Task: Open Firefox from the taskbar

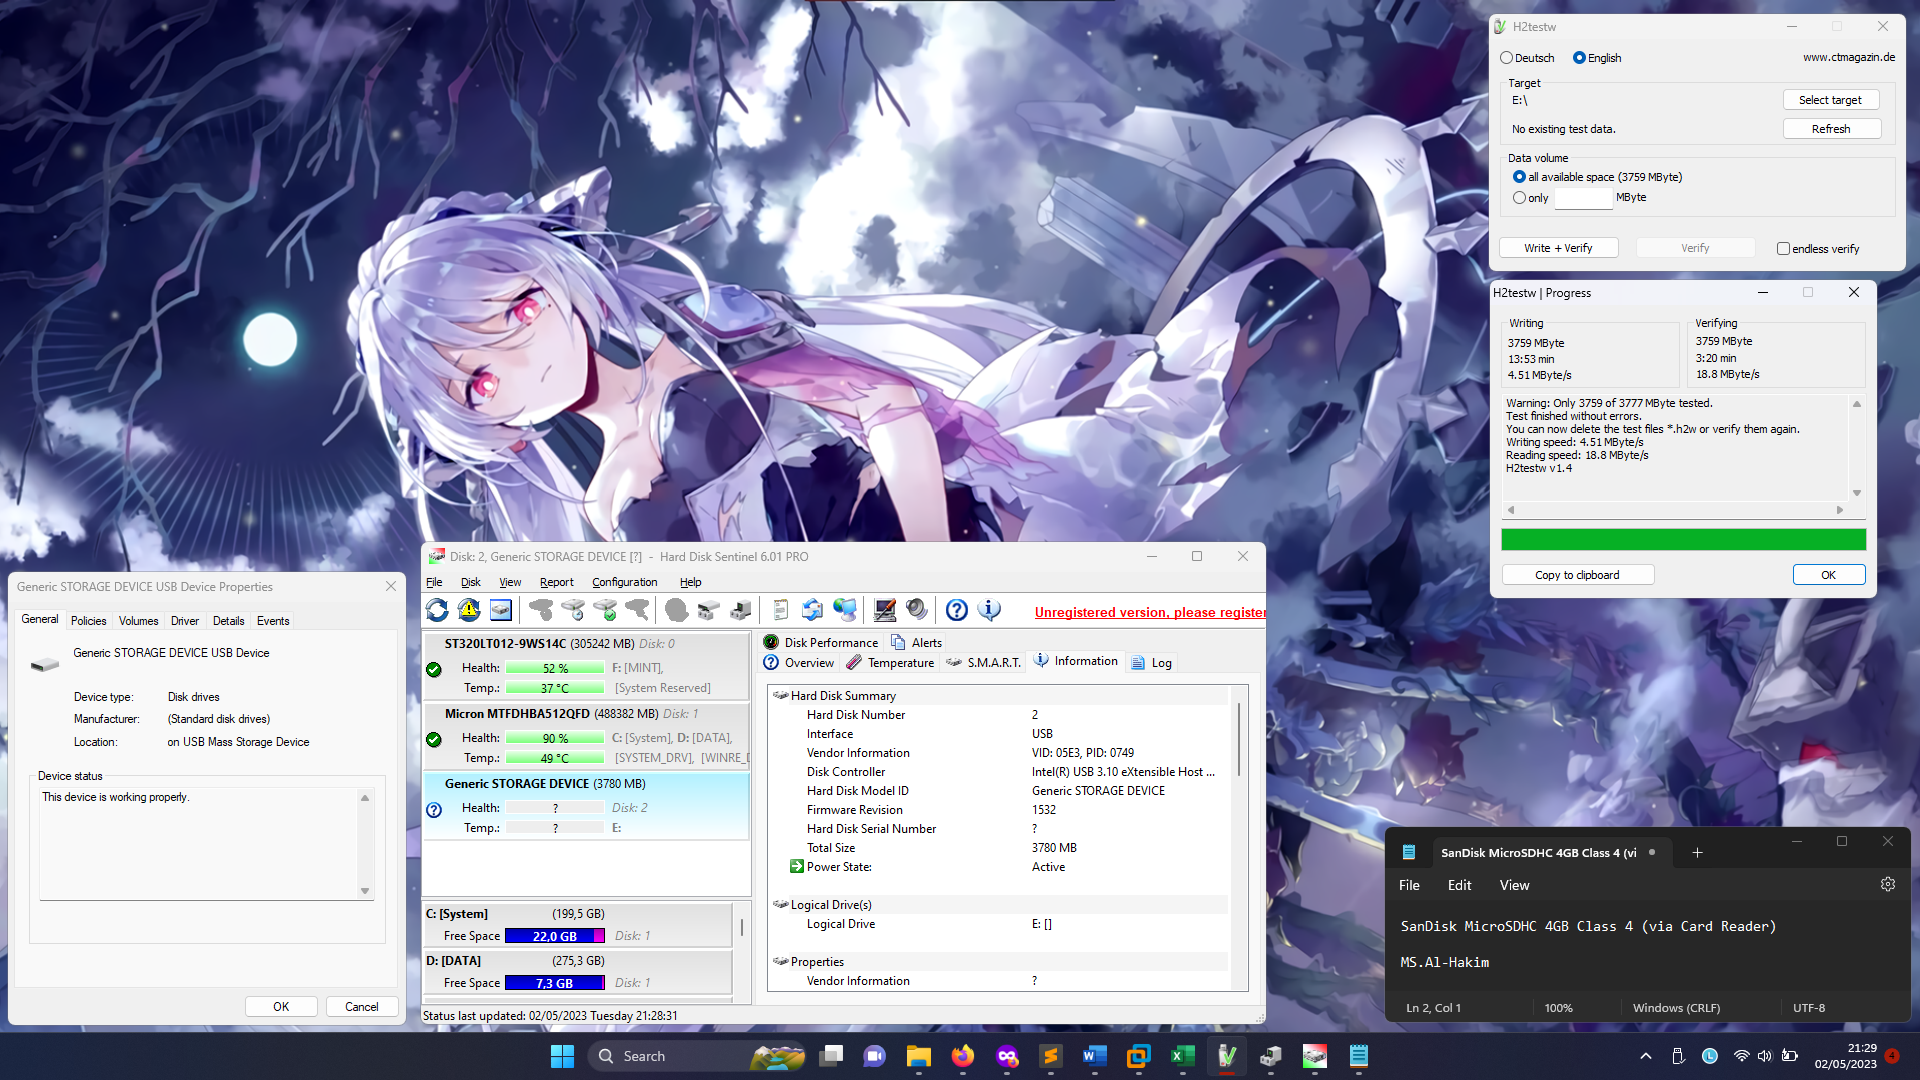Action: click(962, 1056)
